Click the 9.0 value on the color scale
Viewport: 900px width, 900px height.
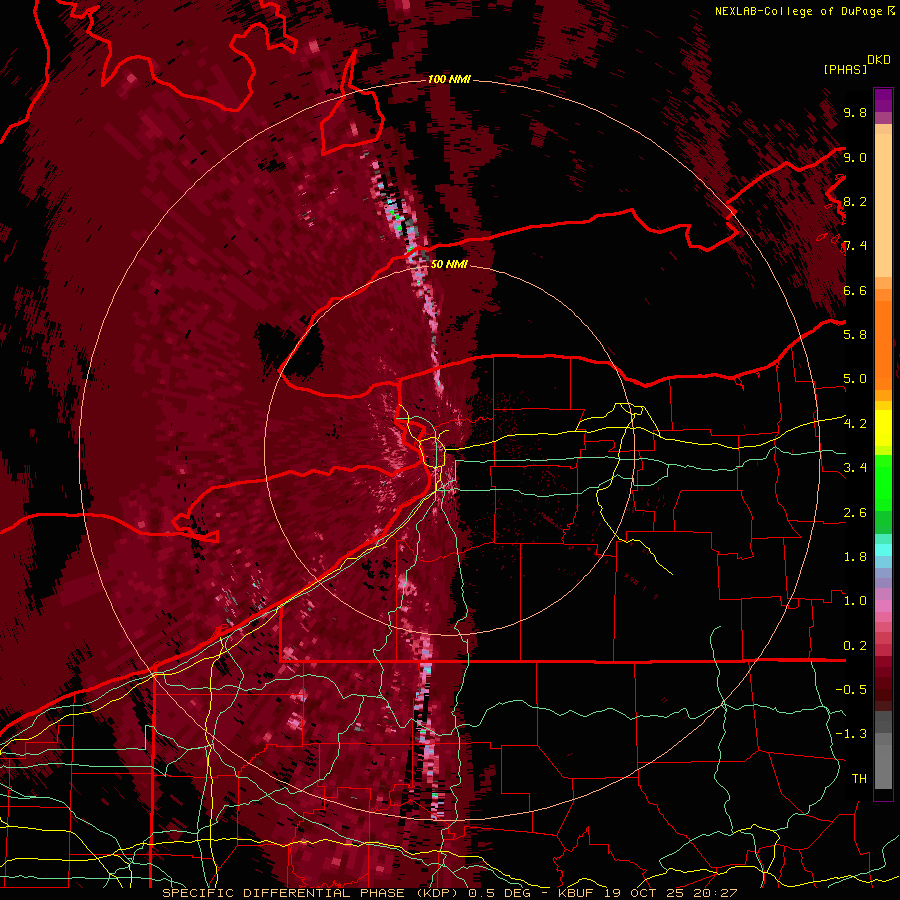coord(855,158)
